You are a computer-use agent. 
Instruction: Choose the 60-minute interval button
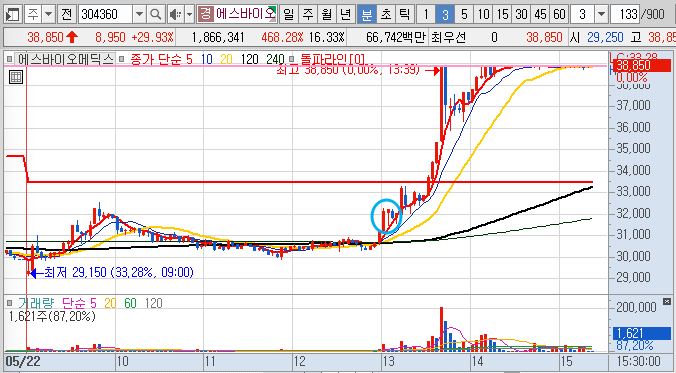[559, 15]
